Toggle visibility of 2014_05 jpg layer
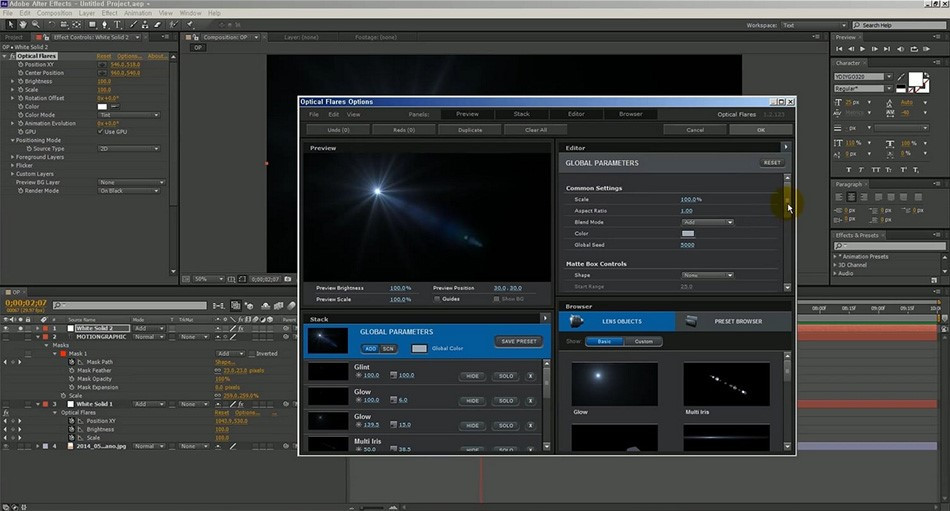The image size is (950, 511). tap(6, 446)
